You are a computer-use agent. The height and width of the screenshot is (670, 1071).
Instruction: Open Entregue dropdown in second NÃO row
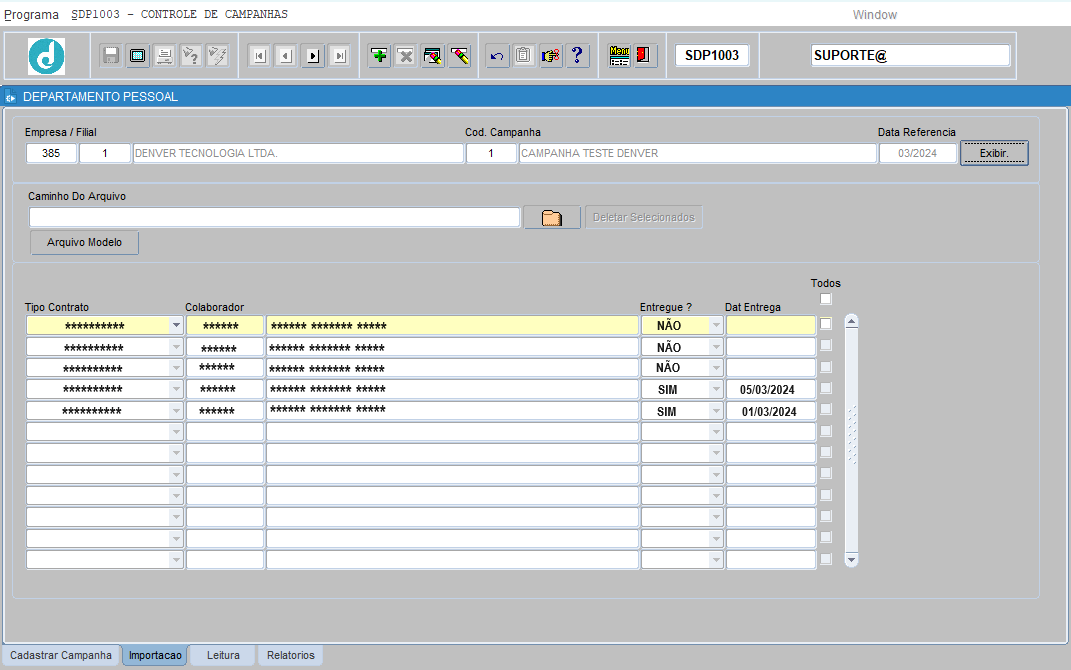click(x=716, y=347)
